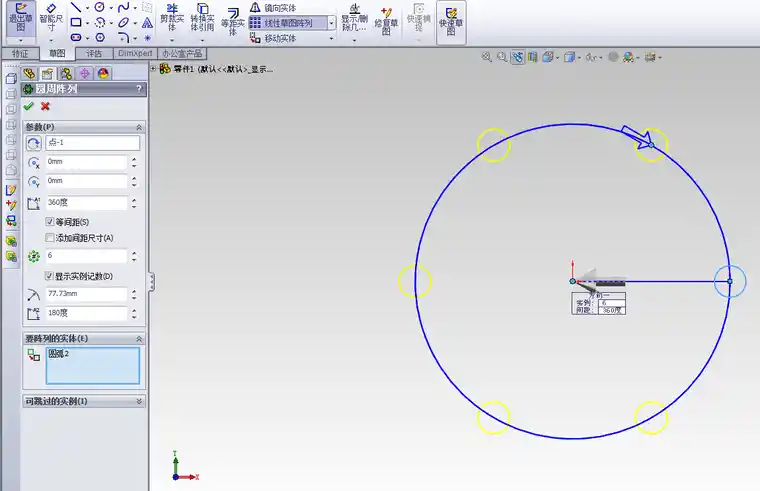Collapse the 要阵列的实体(E) section
This screenshot has height=491, width=760.
point(139,338)
